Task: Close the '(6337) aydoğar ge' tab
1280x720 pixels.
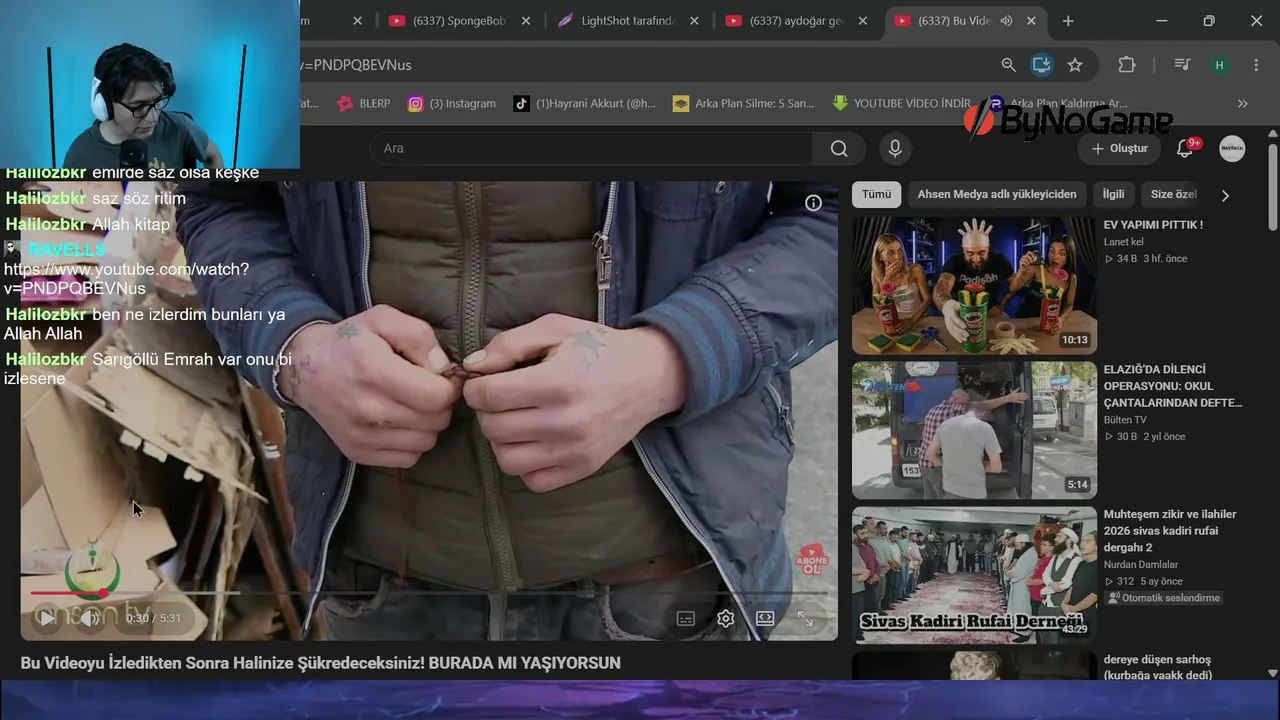Action: coord(862,21)
